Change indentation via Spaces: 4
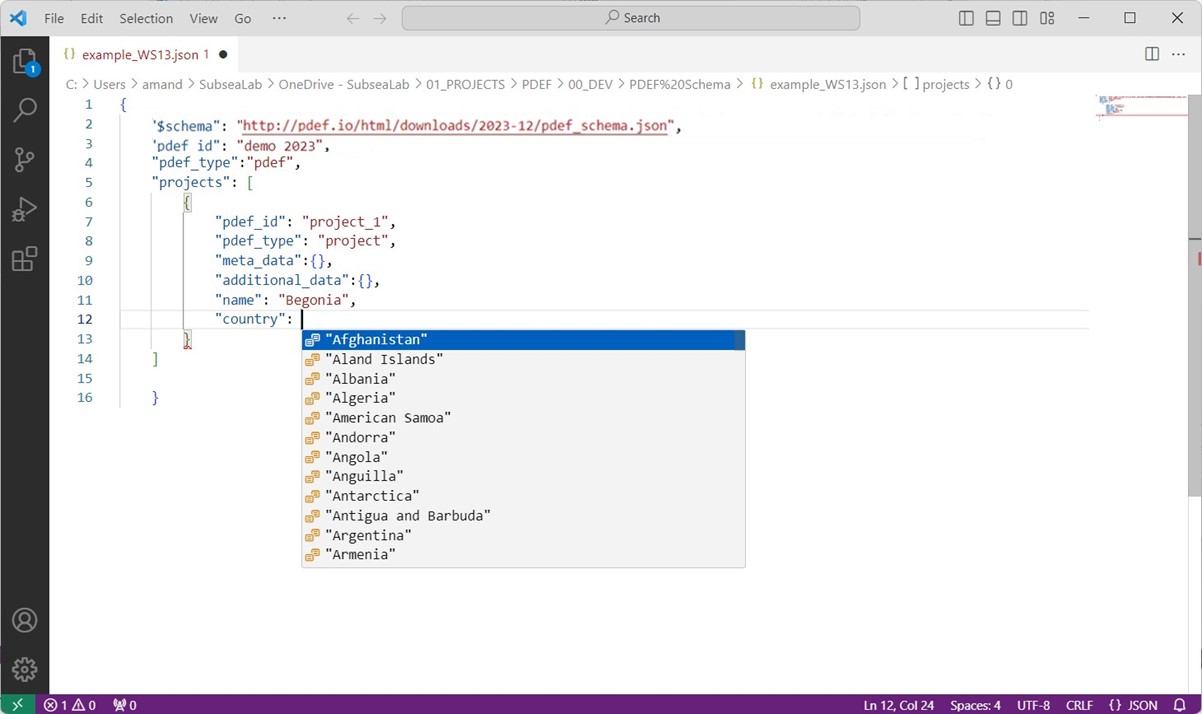The height and width of the screenshot is (714, 1202). pos(975,705)
